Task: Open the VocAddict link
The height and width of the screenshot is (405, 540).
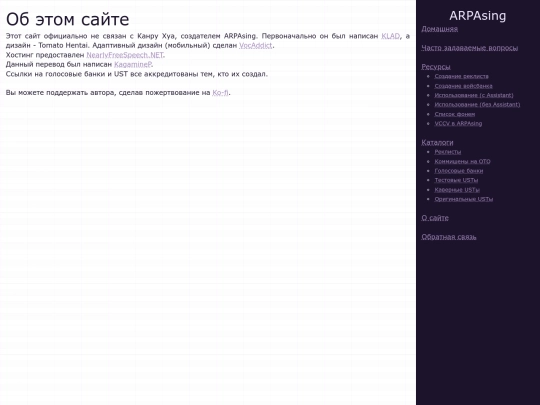Action: 256,45
